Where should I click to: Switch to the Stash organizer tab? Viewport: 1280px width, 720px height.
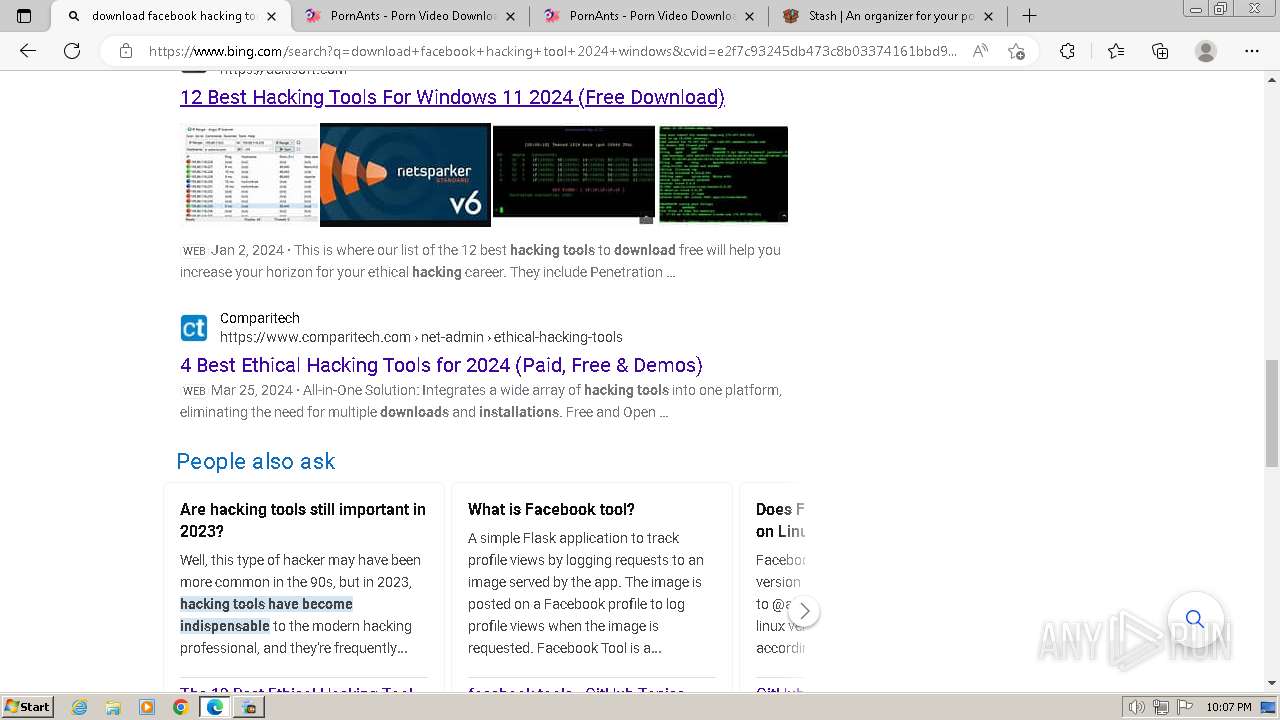click(889, 16)
